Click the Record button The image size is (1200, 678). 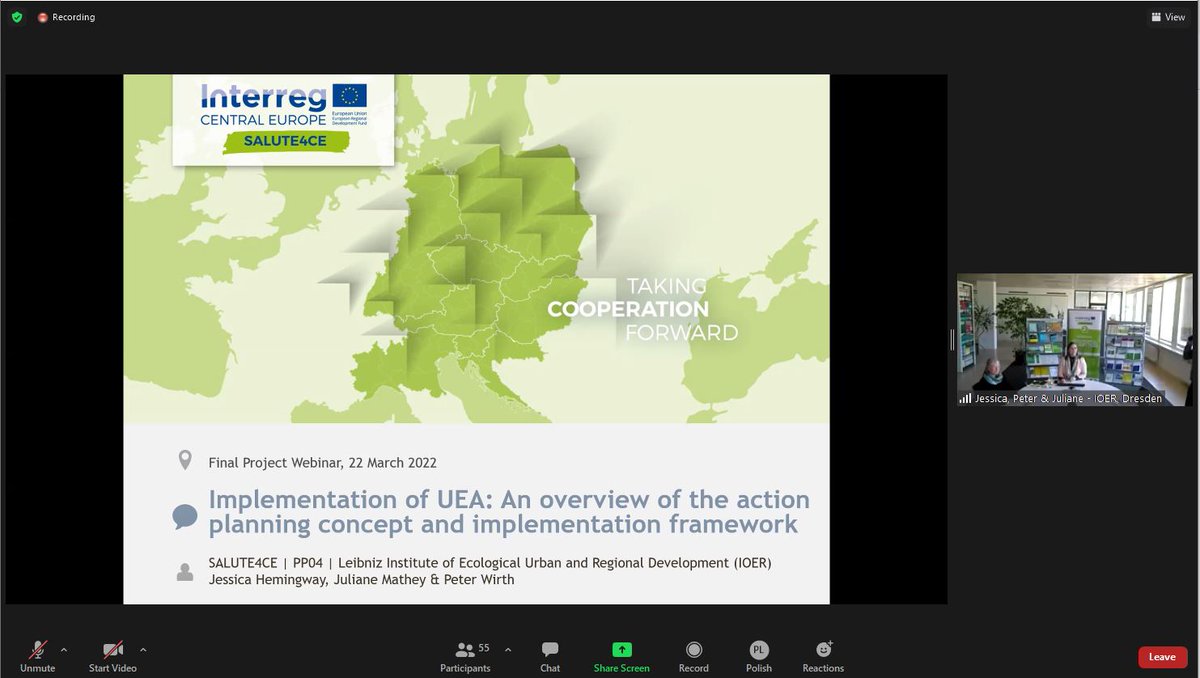[693, 657]
